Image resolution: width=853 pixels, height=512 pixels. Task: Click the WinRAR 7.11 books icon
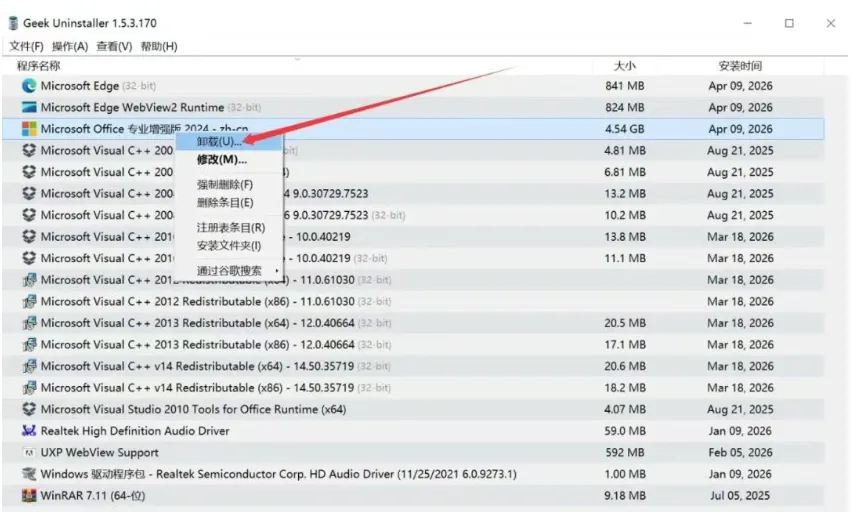click(x=29, y=496)
